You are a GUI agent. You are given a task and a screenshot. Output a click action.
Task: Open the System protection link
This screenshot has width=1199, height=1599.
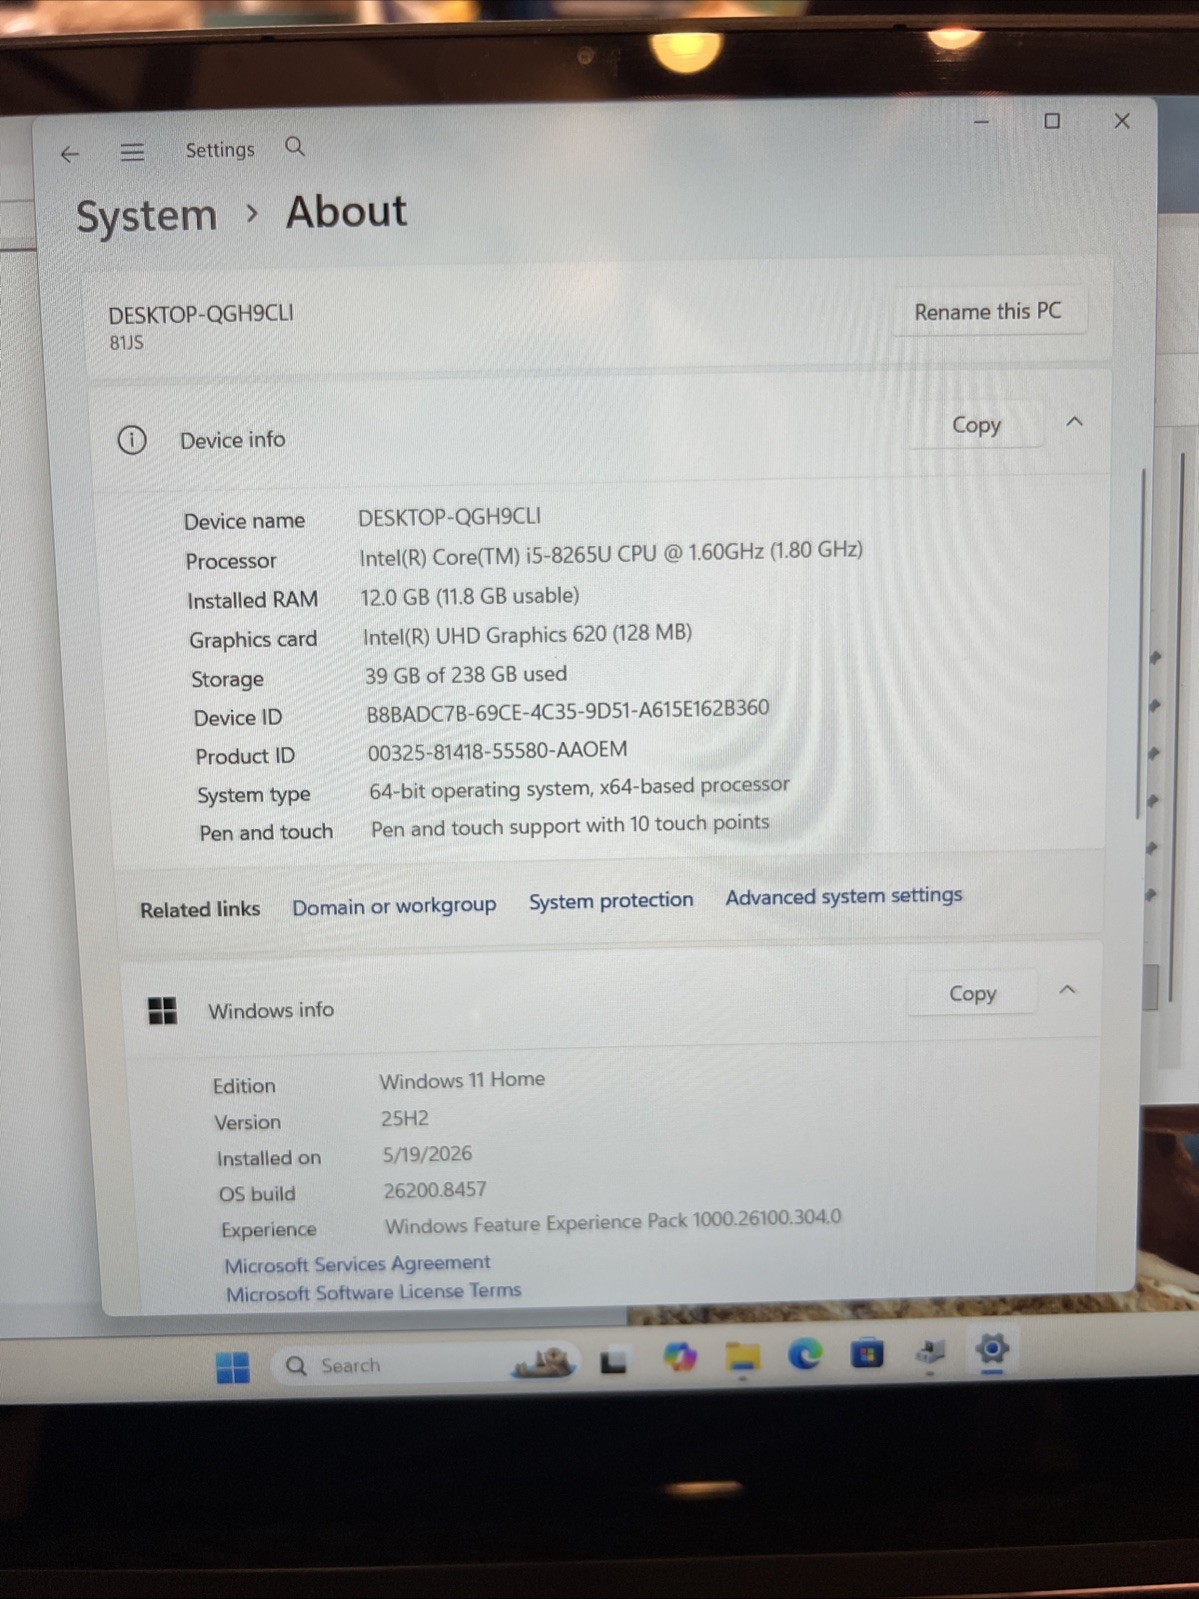pyautogui.click(x=611, y=901)
